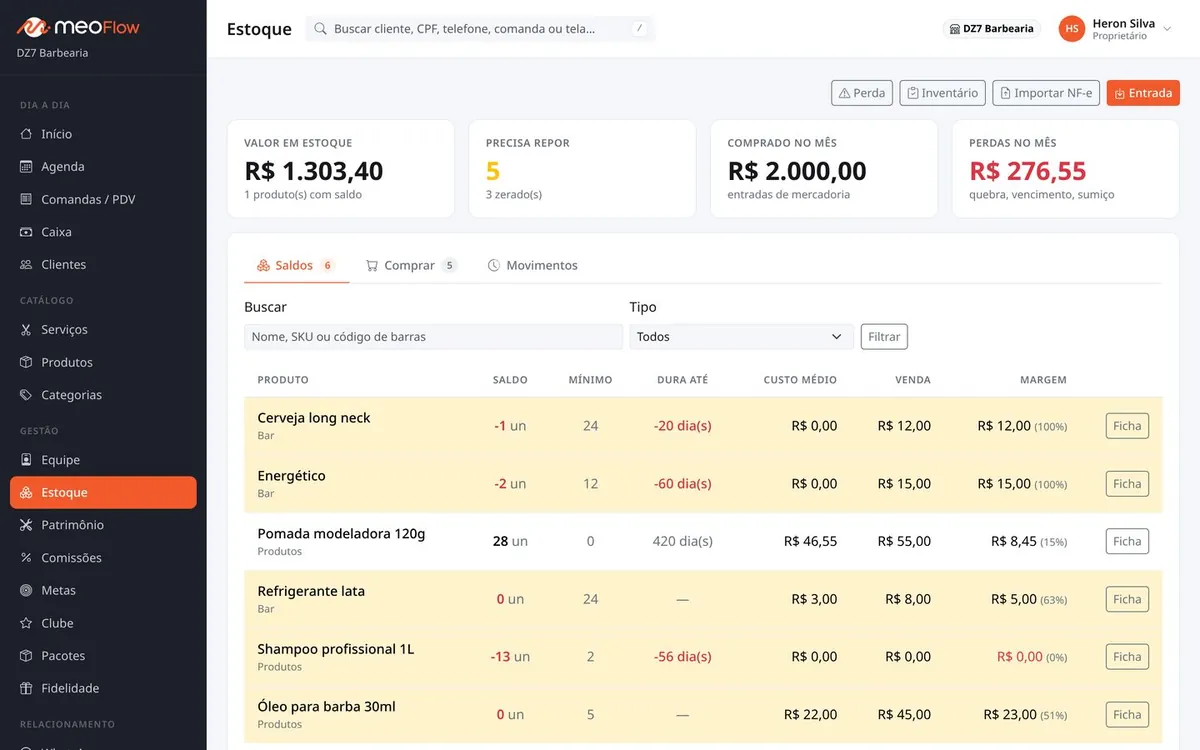Open Ficha for Refrigerante lata
Viewport: 1200px width, 750px height.
(1127, 600)
